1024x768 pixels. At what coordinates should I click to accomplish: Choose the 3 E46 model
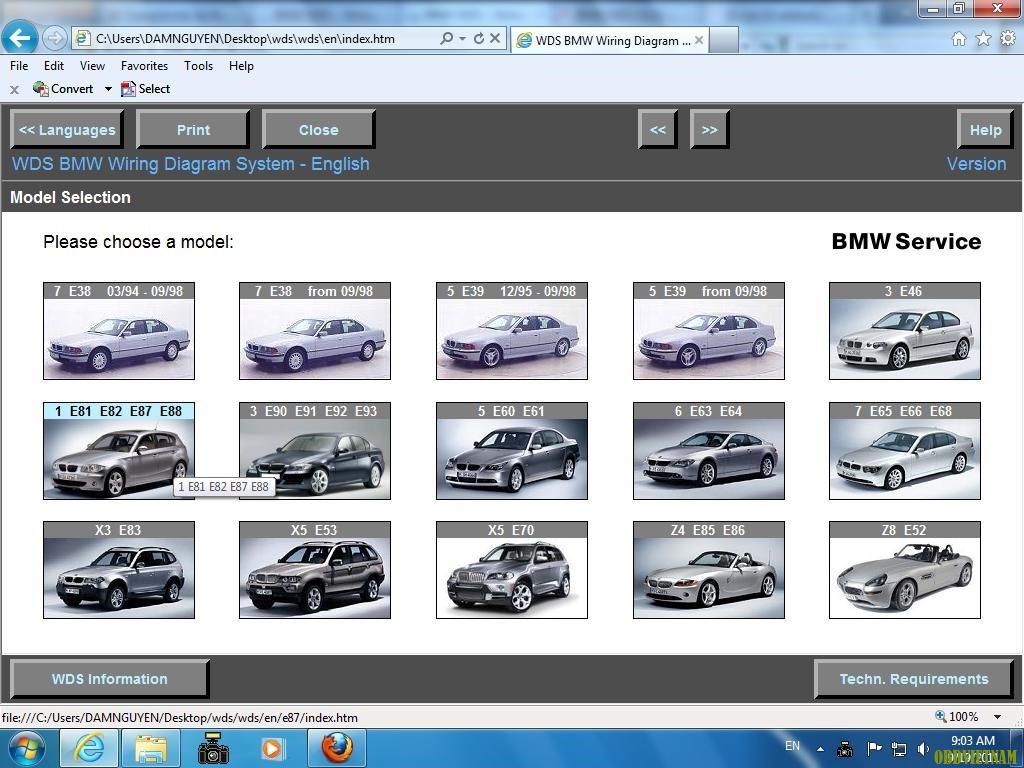(904, 330)
